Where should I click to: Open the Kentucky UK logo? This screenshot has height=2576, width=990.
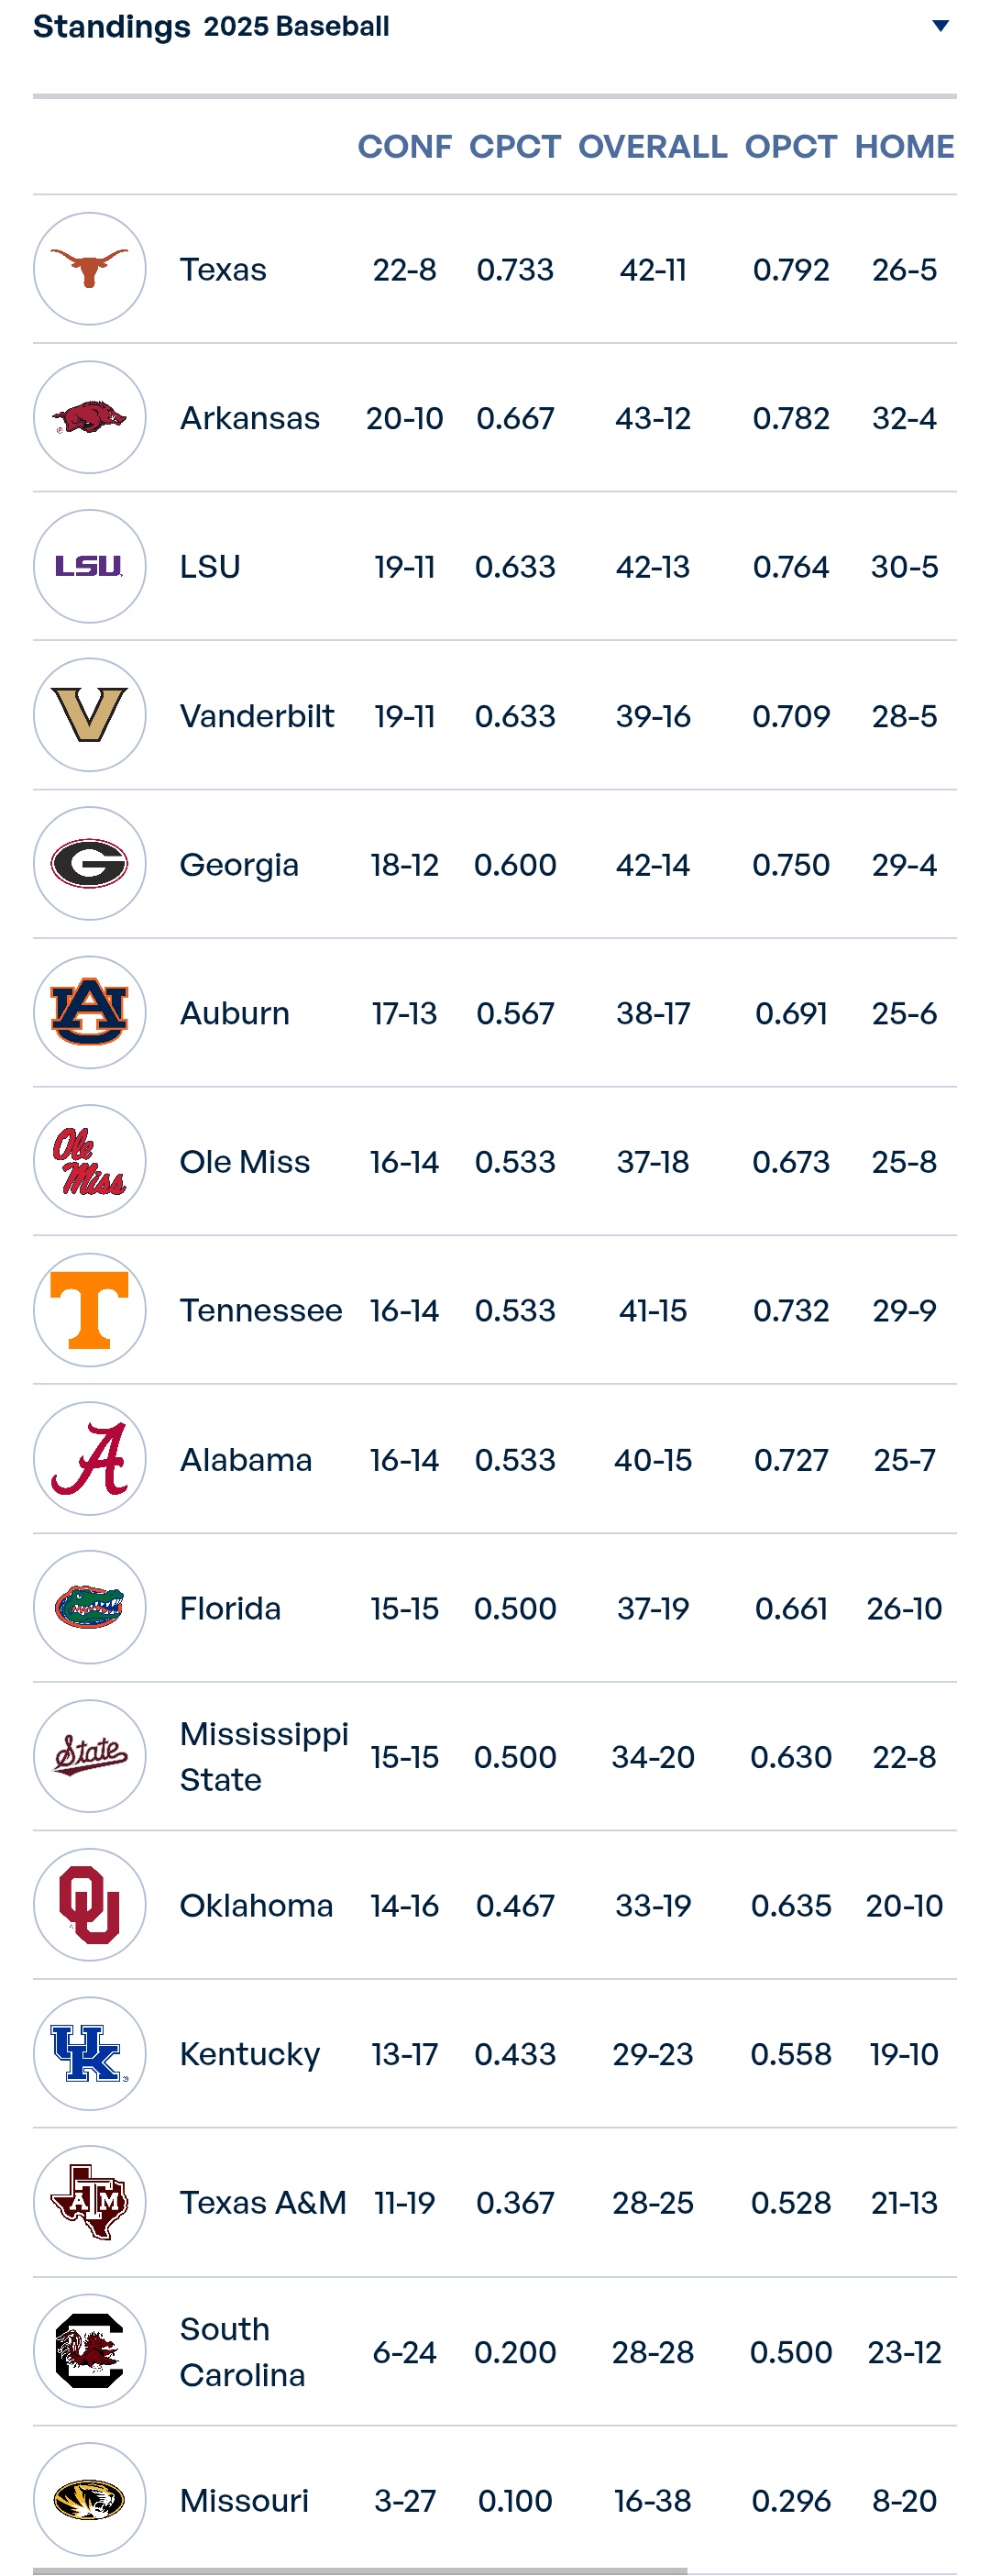[x=90, y=2053]
